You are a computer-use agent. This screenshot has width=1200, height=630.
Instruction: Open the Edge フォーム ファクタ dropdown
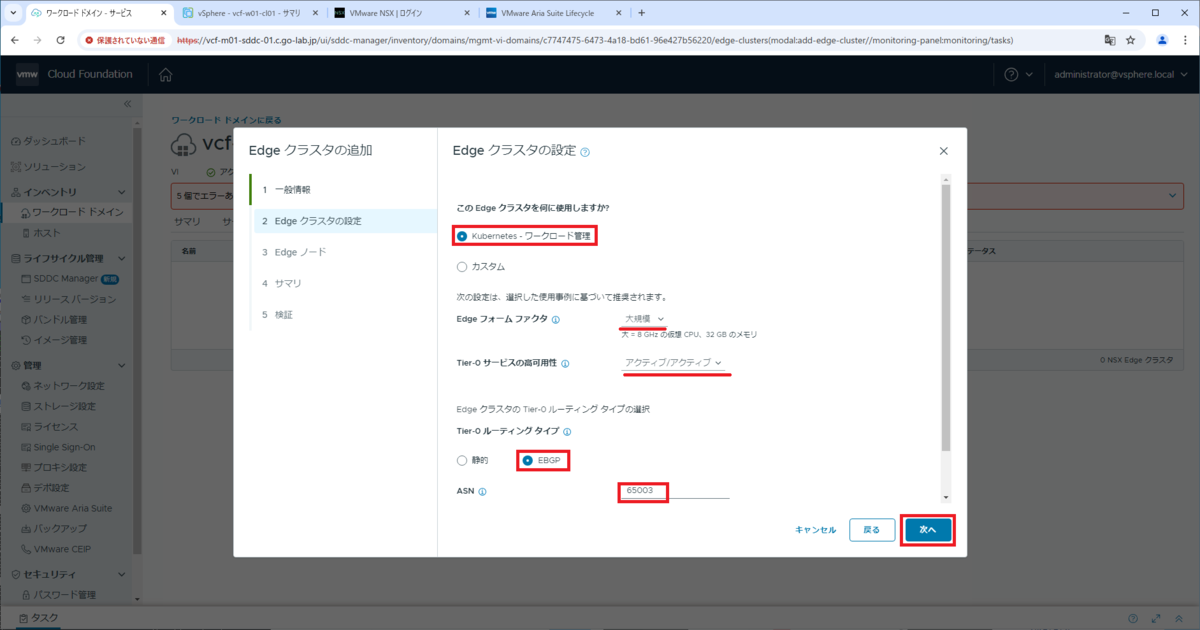pos(645,319)
